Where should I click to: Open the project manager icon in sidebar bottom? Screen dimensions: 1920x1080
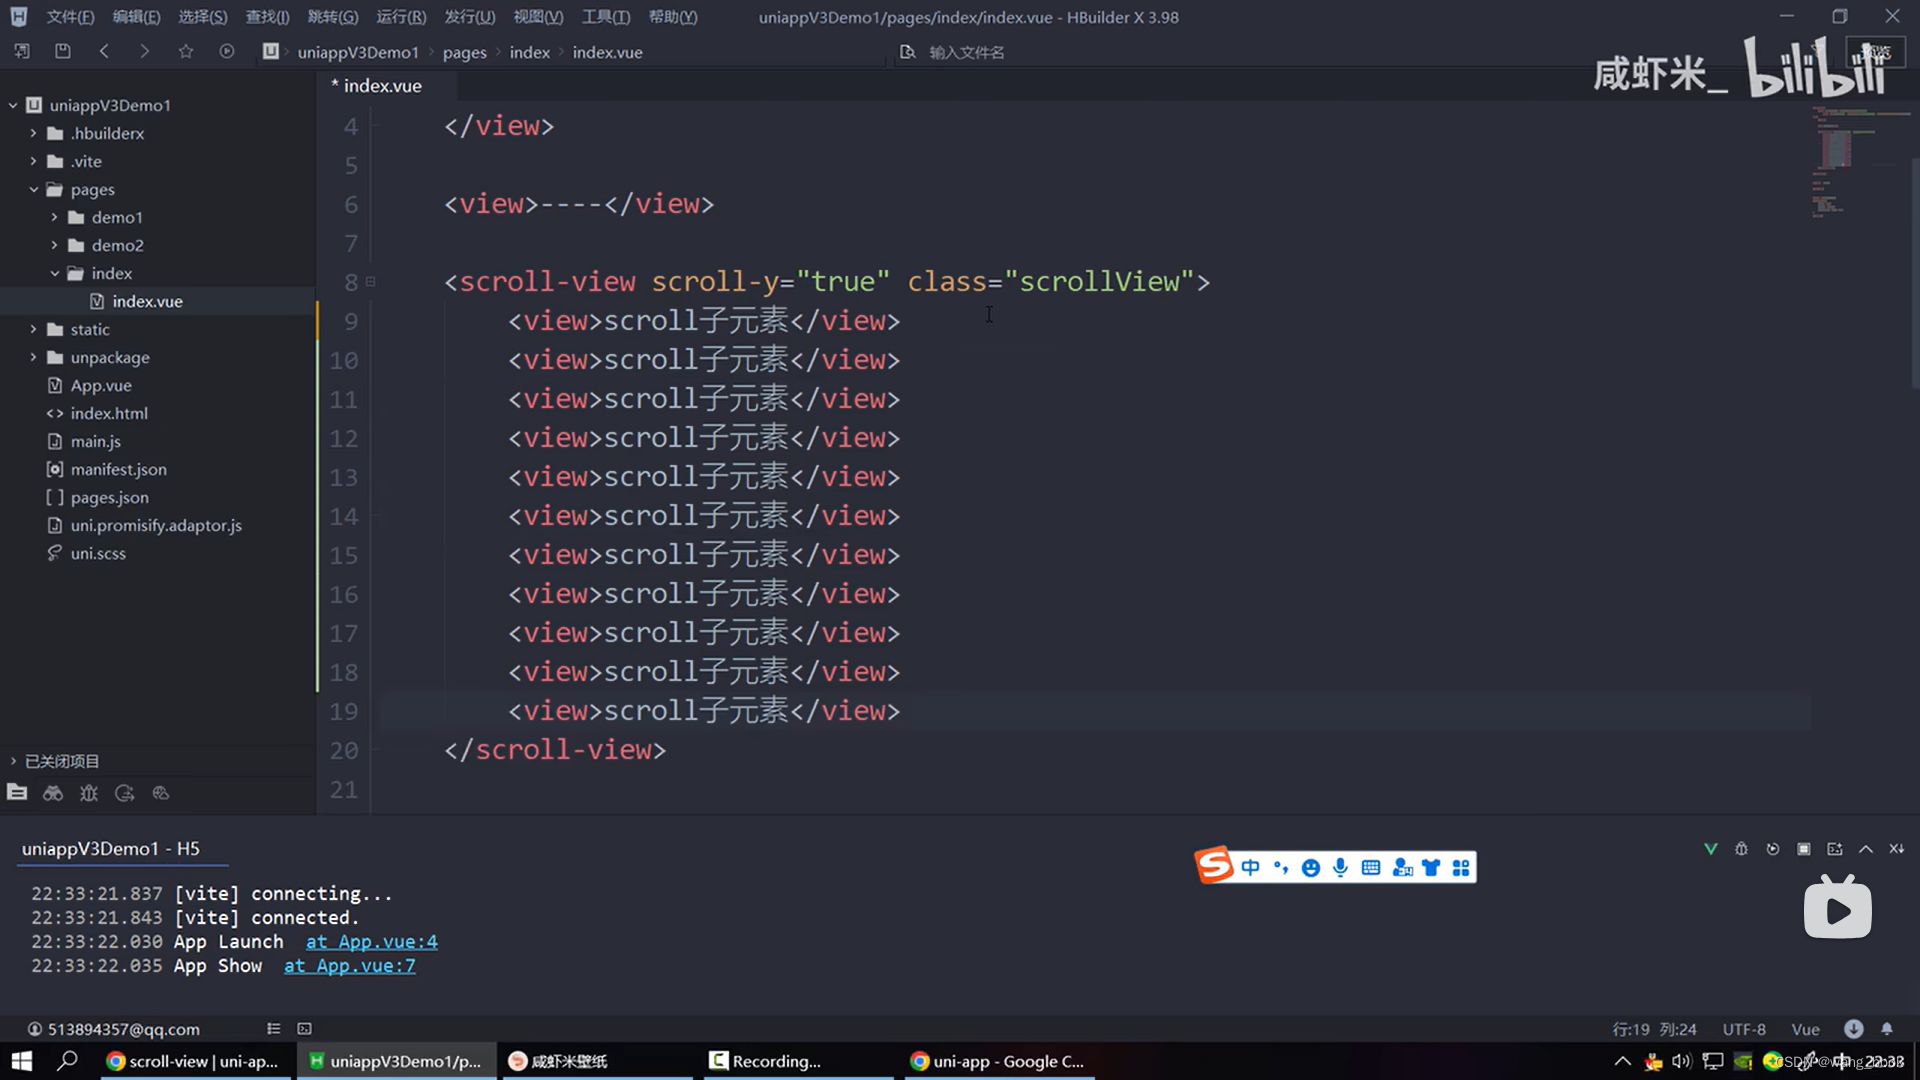17,793
